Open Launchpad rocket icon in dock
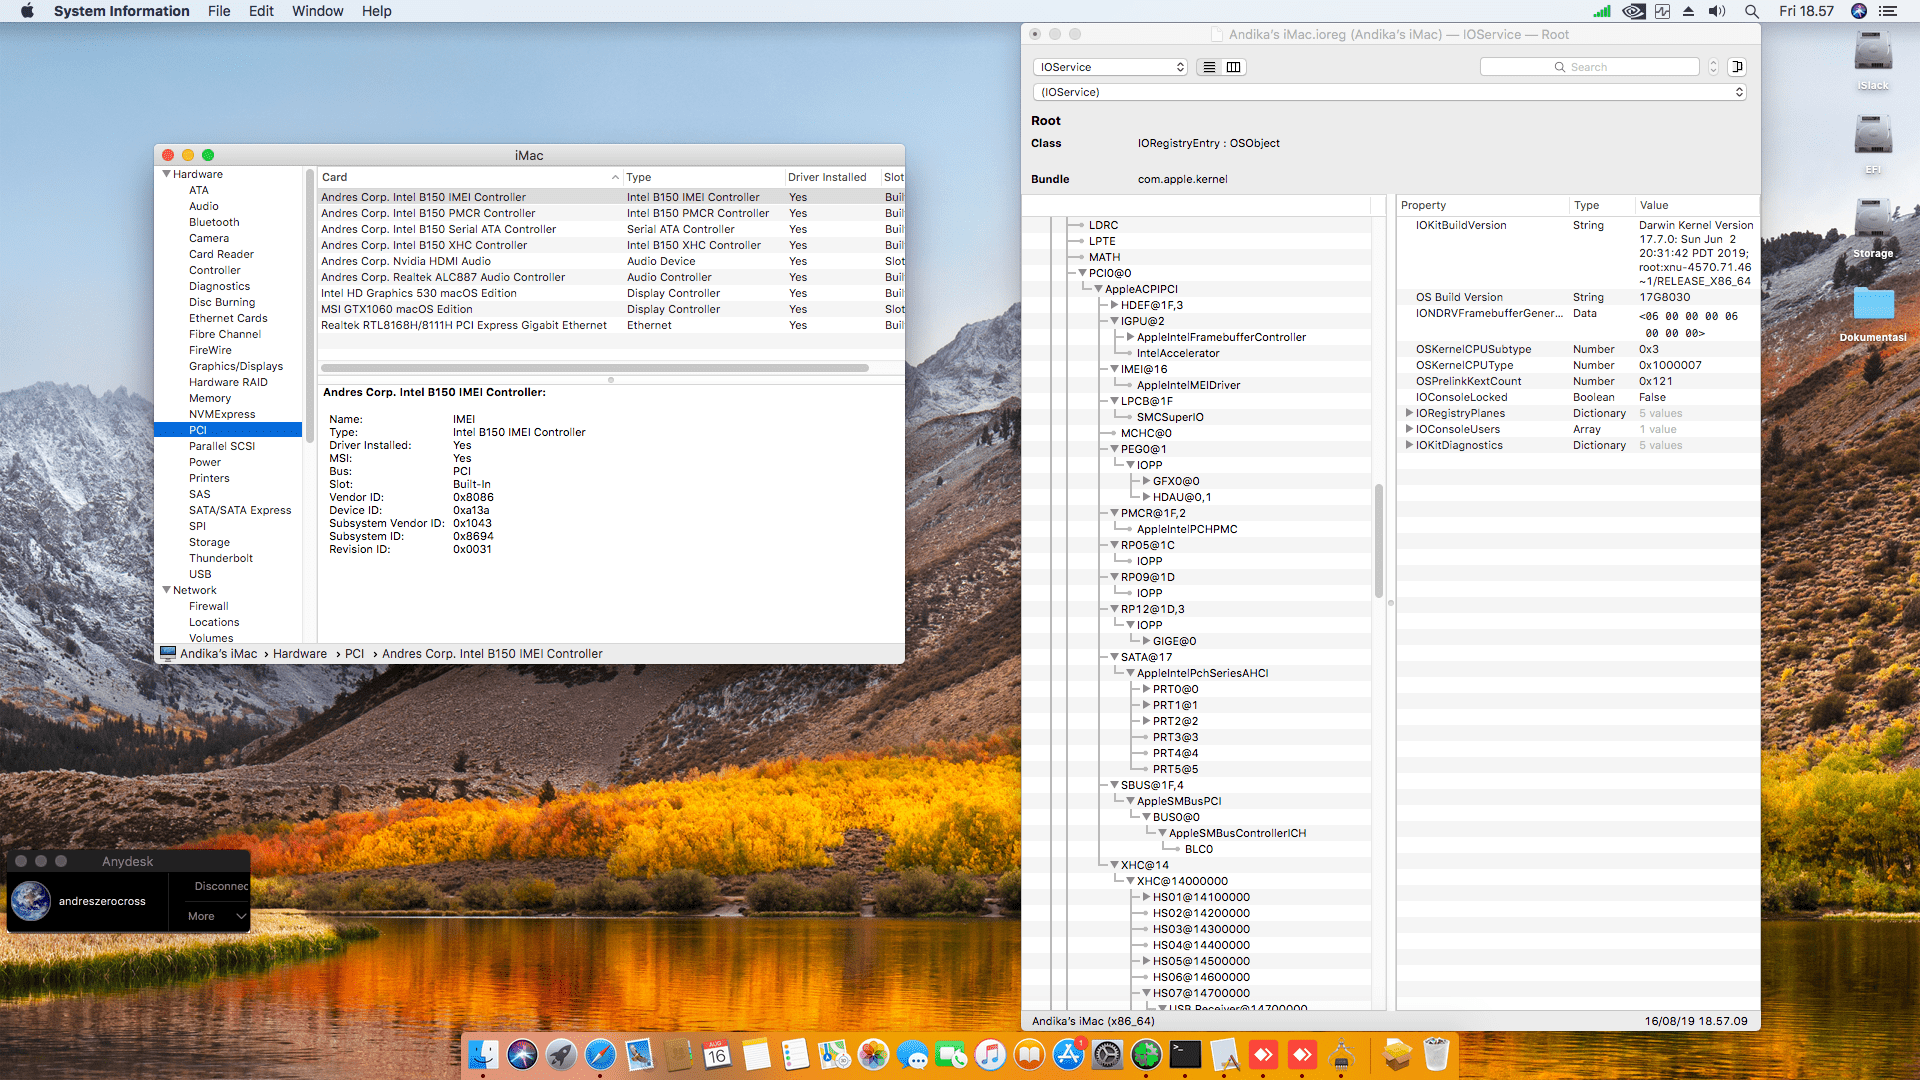The height and width of the screenshot is (1080, 1920). [x=561, y=1054]
